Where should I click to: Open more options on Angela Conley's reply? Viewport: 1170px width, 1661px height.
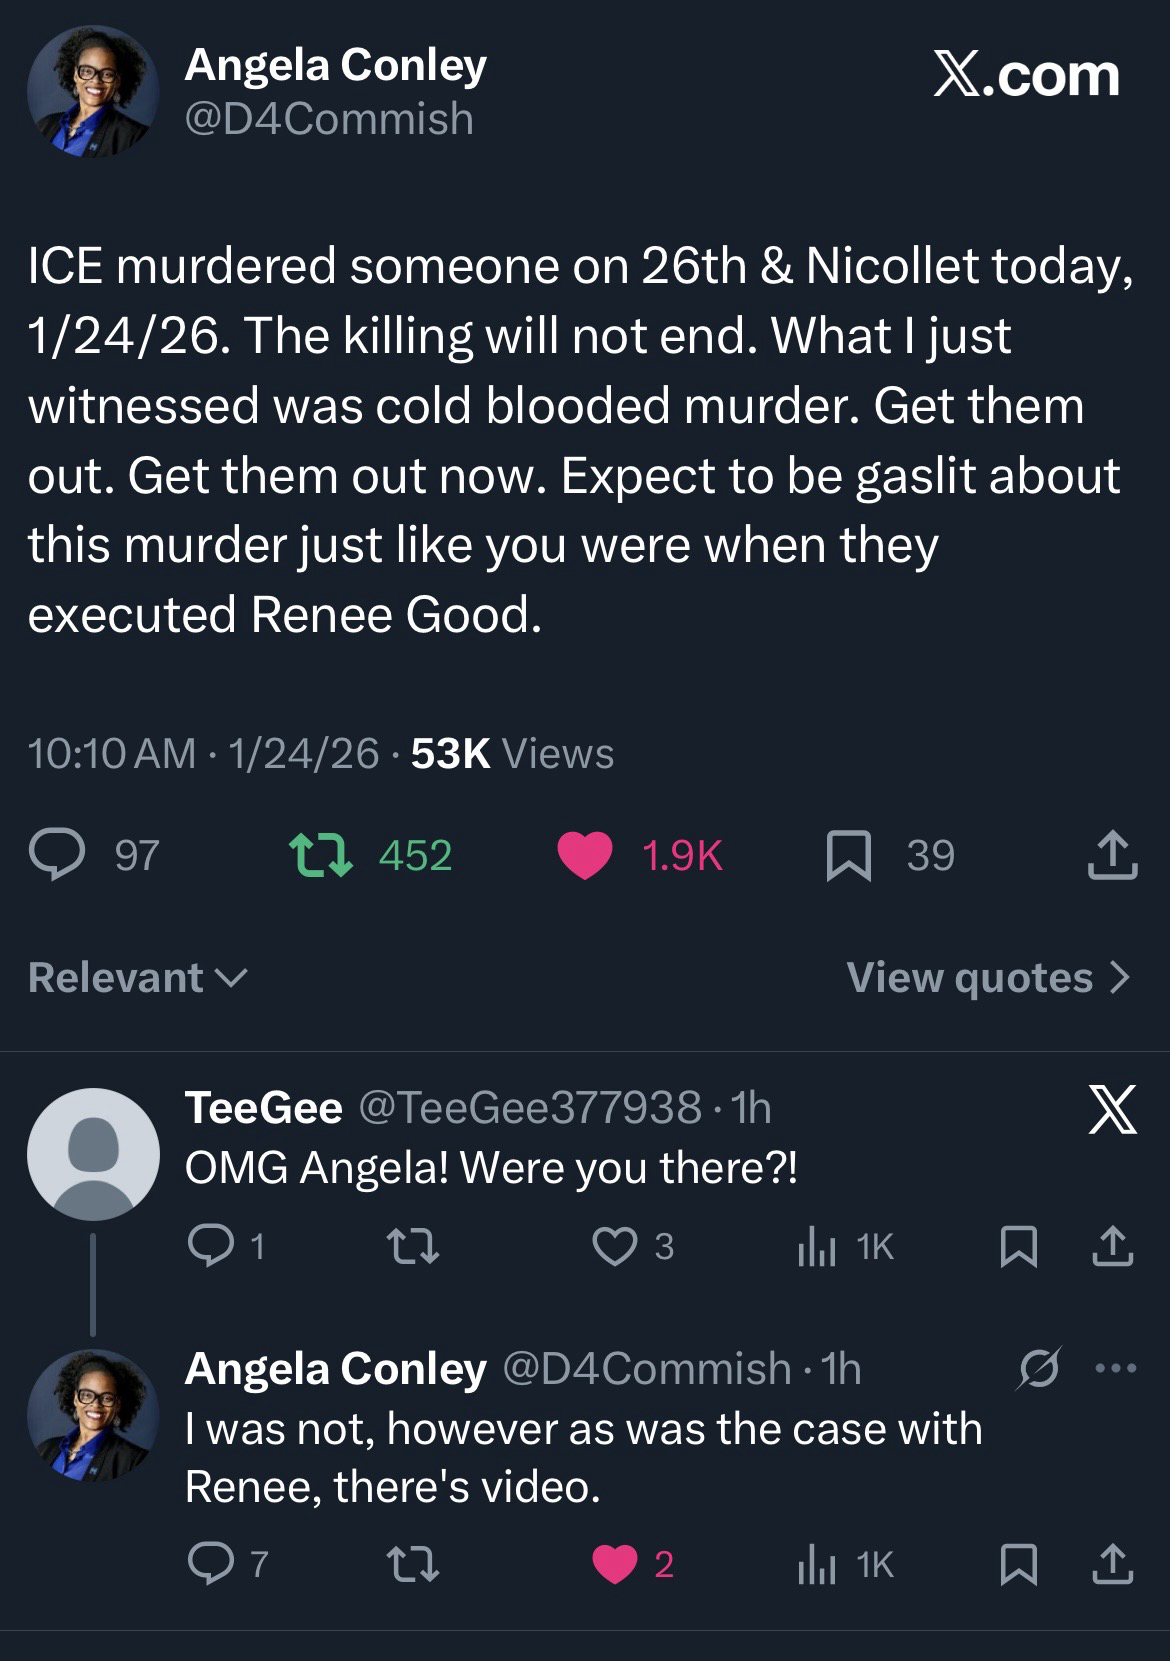[x=1116, y=1368]
